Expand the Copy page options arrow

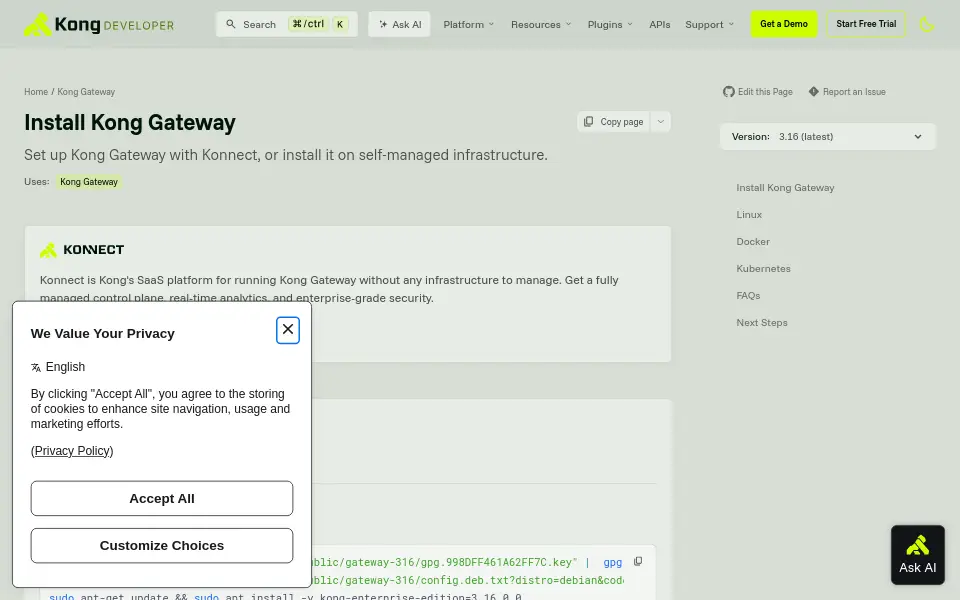pos(661,122)
